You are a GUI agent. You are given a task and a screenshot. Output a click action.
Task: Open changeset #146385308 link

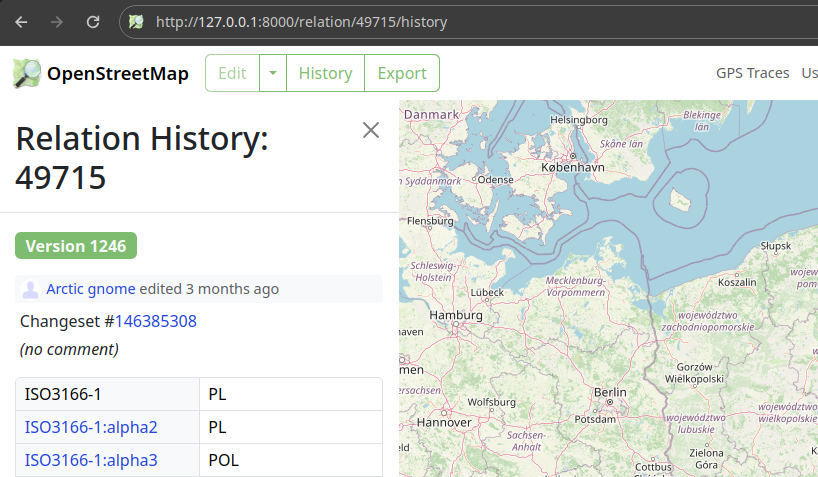tap(156, 321)
